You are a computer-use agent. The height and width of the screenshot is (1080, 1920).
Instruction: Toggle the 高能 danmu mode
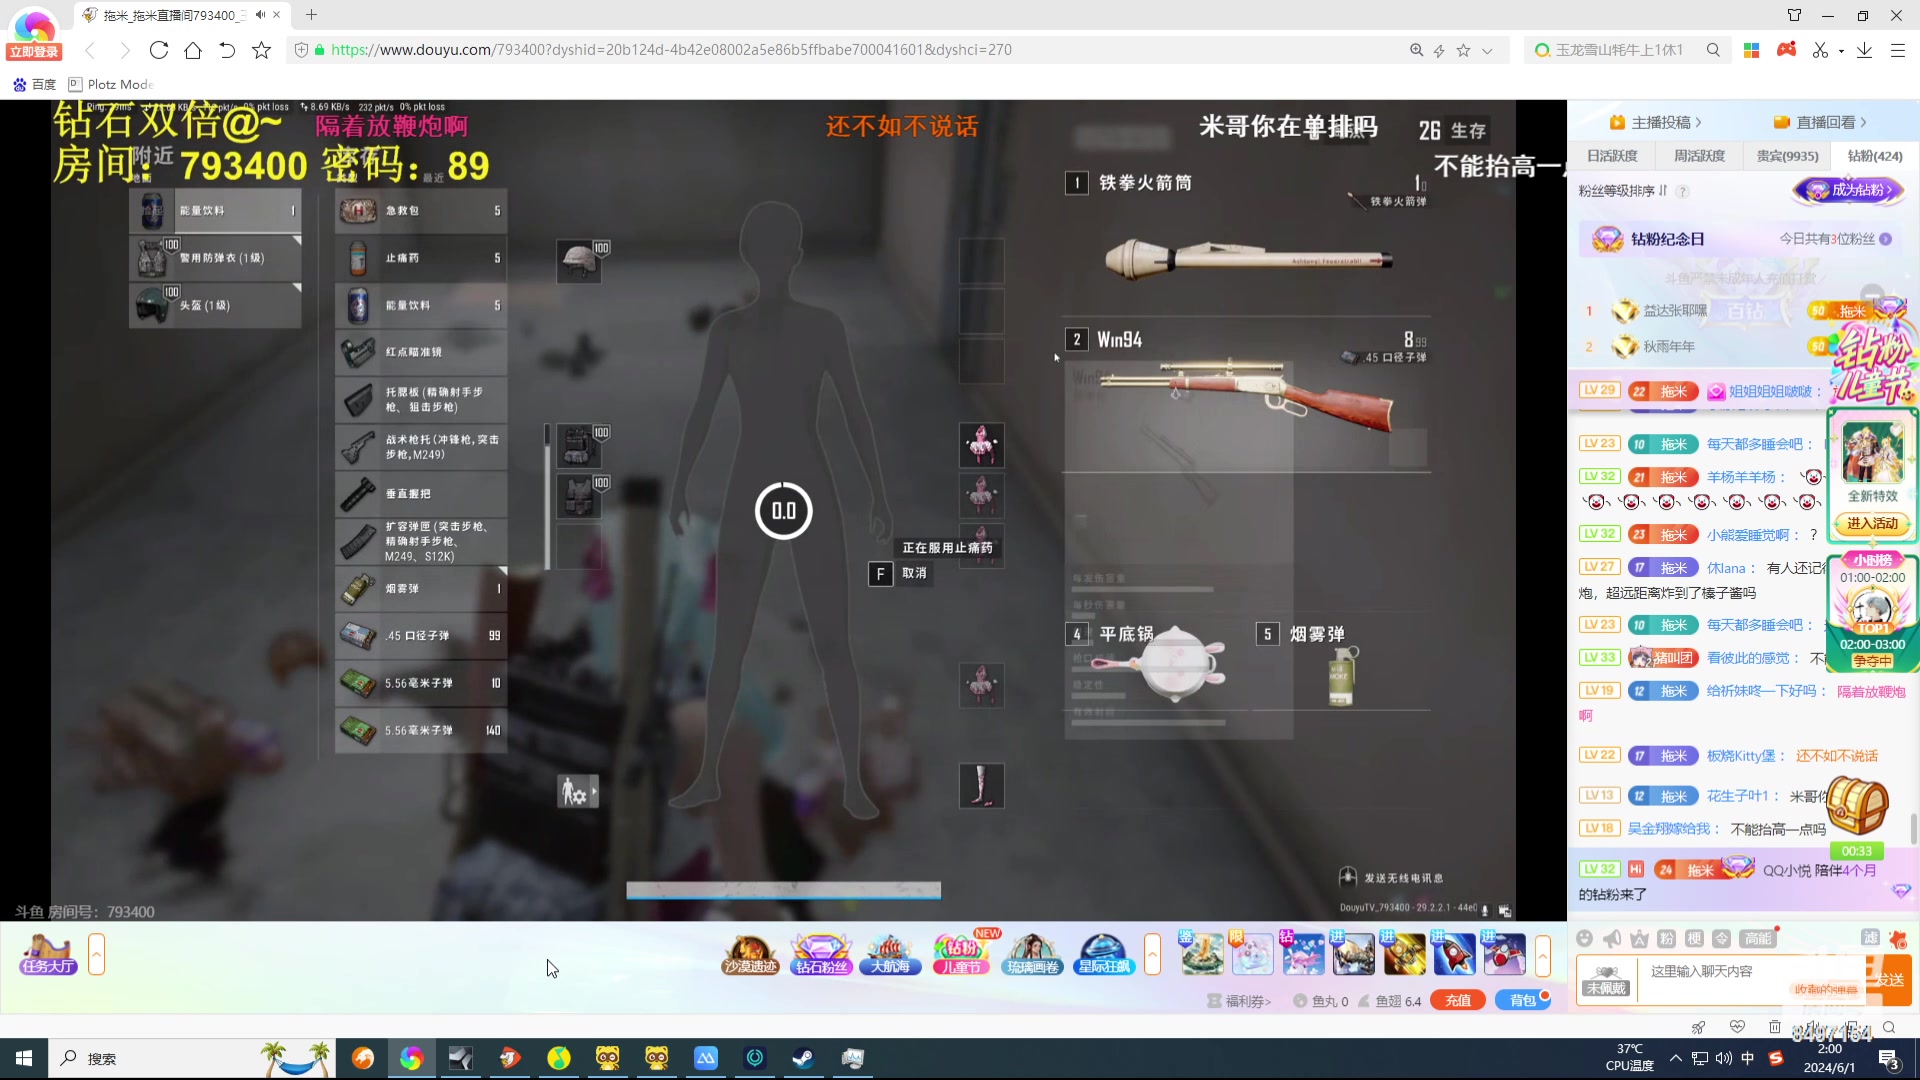[1757, 939]
